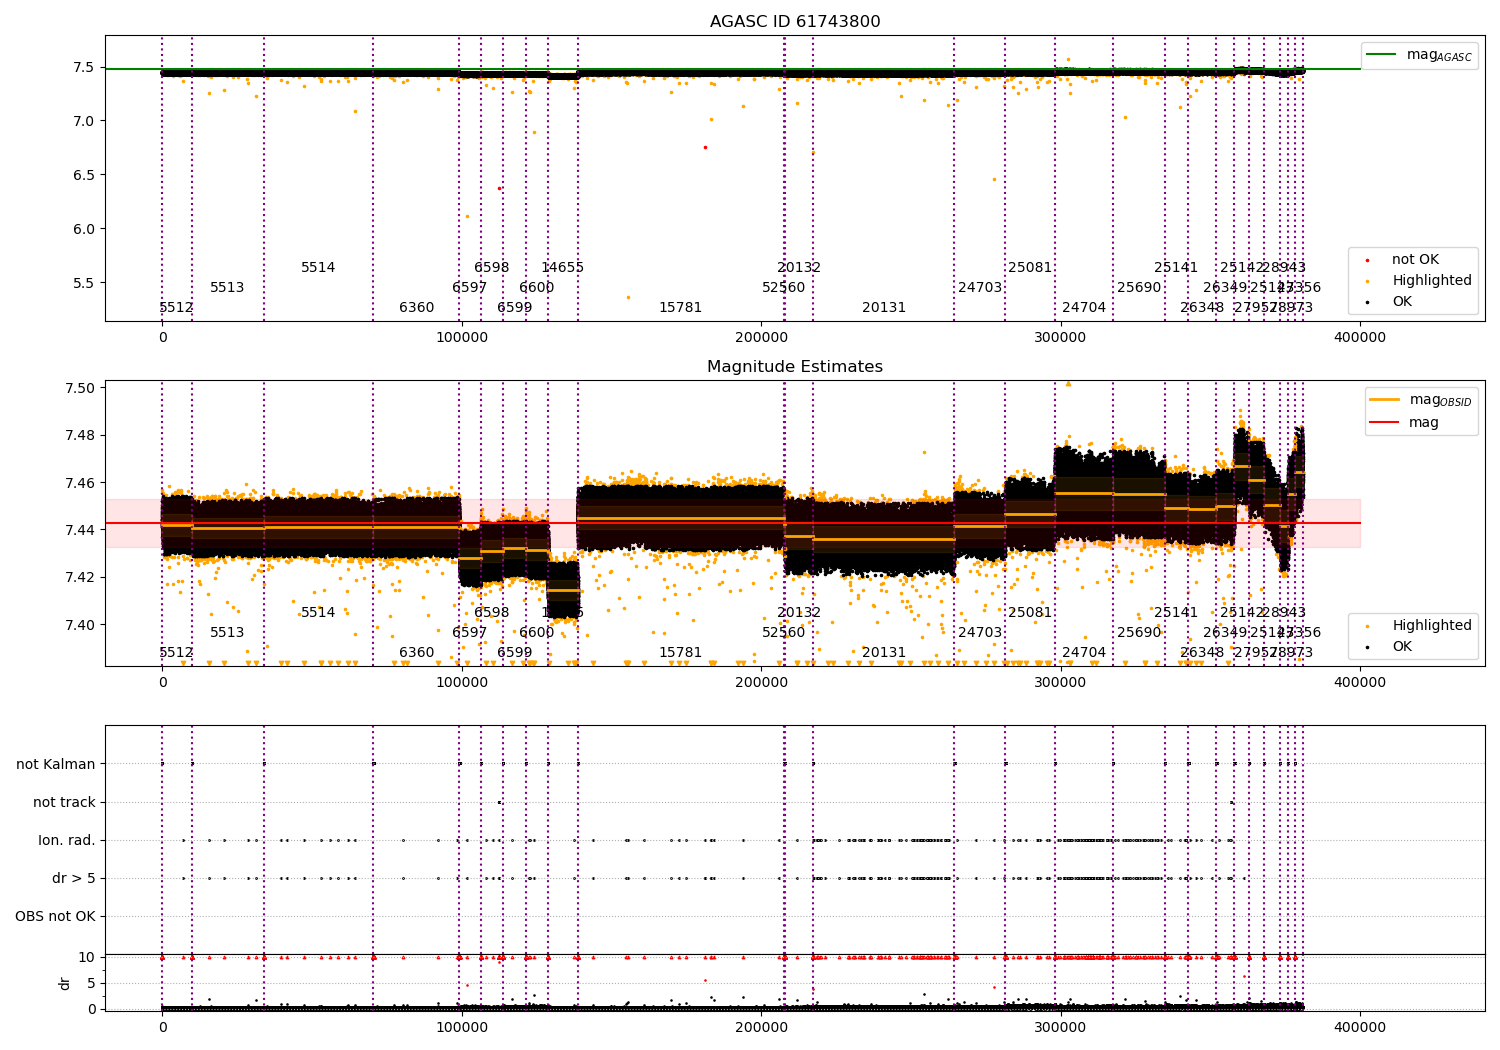Image resolution: width=1500 pixels, height=1050 pixels.
Task: Click the red 'mag' legend entry
Action: [x=1404, y=423]
